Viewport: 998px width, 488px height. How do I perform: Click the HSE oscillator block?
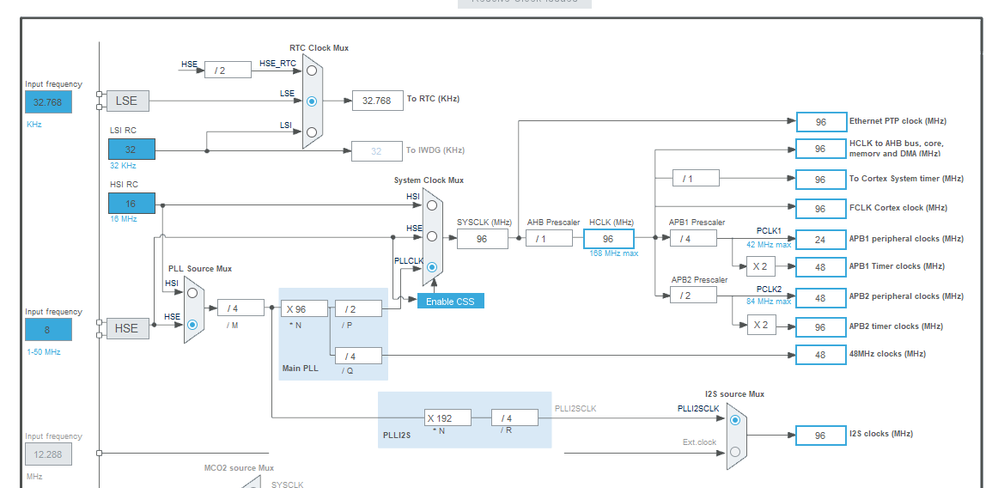point(127,328)
